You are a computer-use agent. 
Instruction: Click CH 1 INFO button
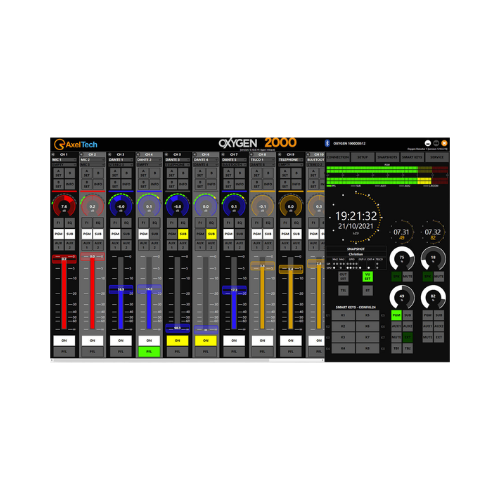pos(70,184)
